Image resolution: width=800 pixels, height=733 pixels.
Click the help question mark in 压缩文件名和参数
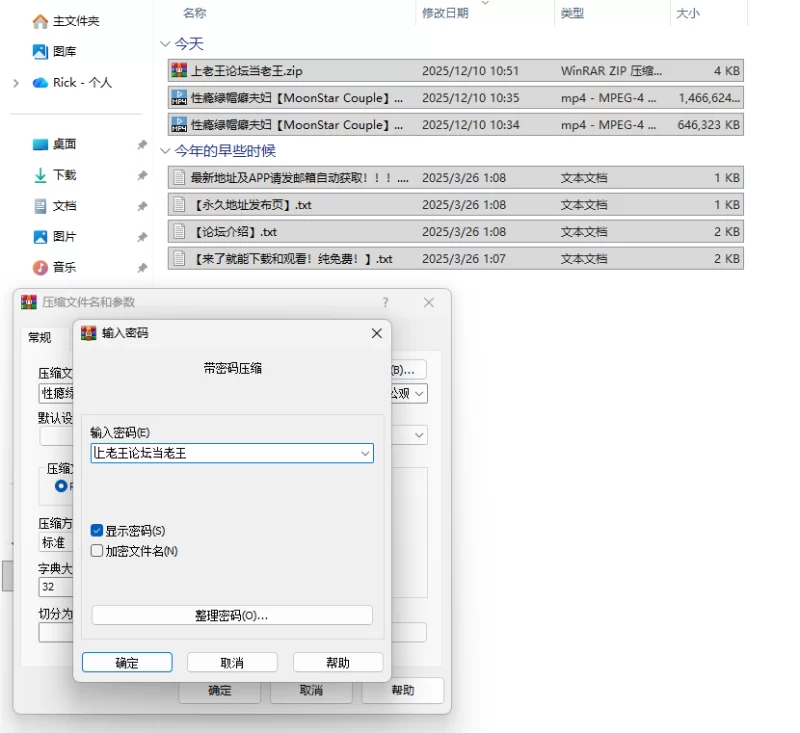[386, 302]
